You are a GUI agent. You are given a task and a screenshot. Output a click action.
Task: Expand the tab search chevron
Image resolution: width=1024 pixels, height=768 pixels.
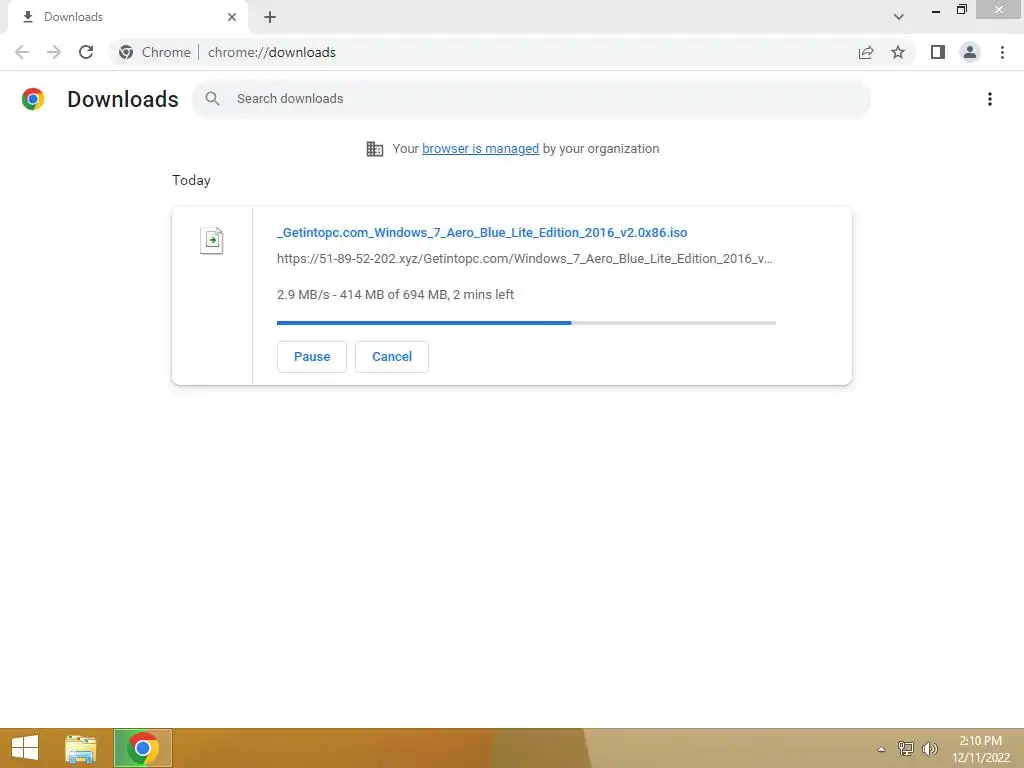899,17
